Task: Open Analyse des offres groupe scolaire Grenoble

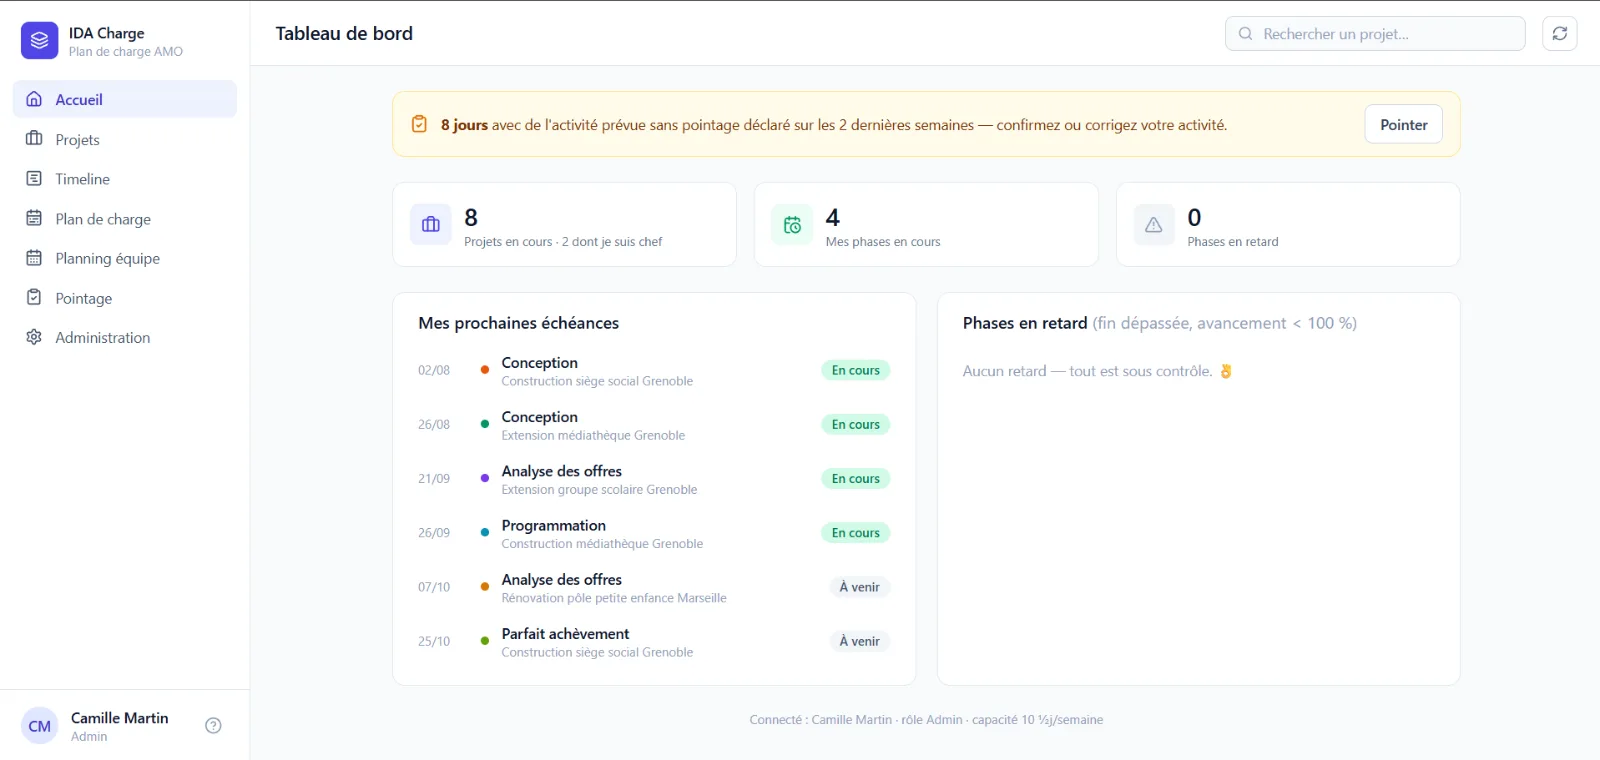Action: pos(654,478)
